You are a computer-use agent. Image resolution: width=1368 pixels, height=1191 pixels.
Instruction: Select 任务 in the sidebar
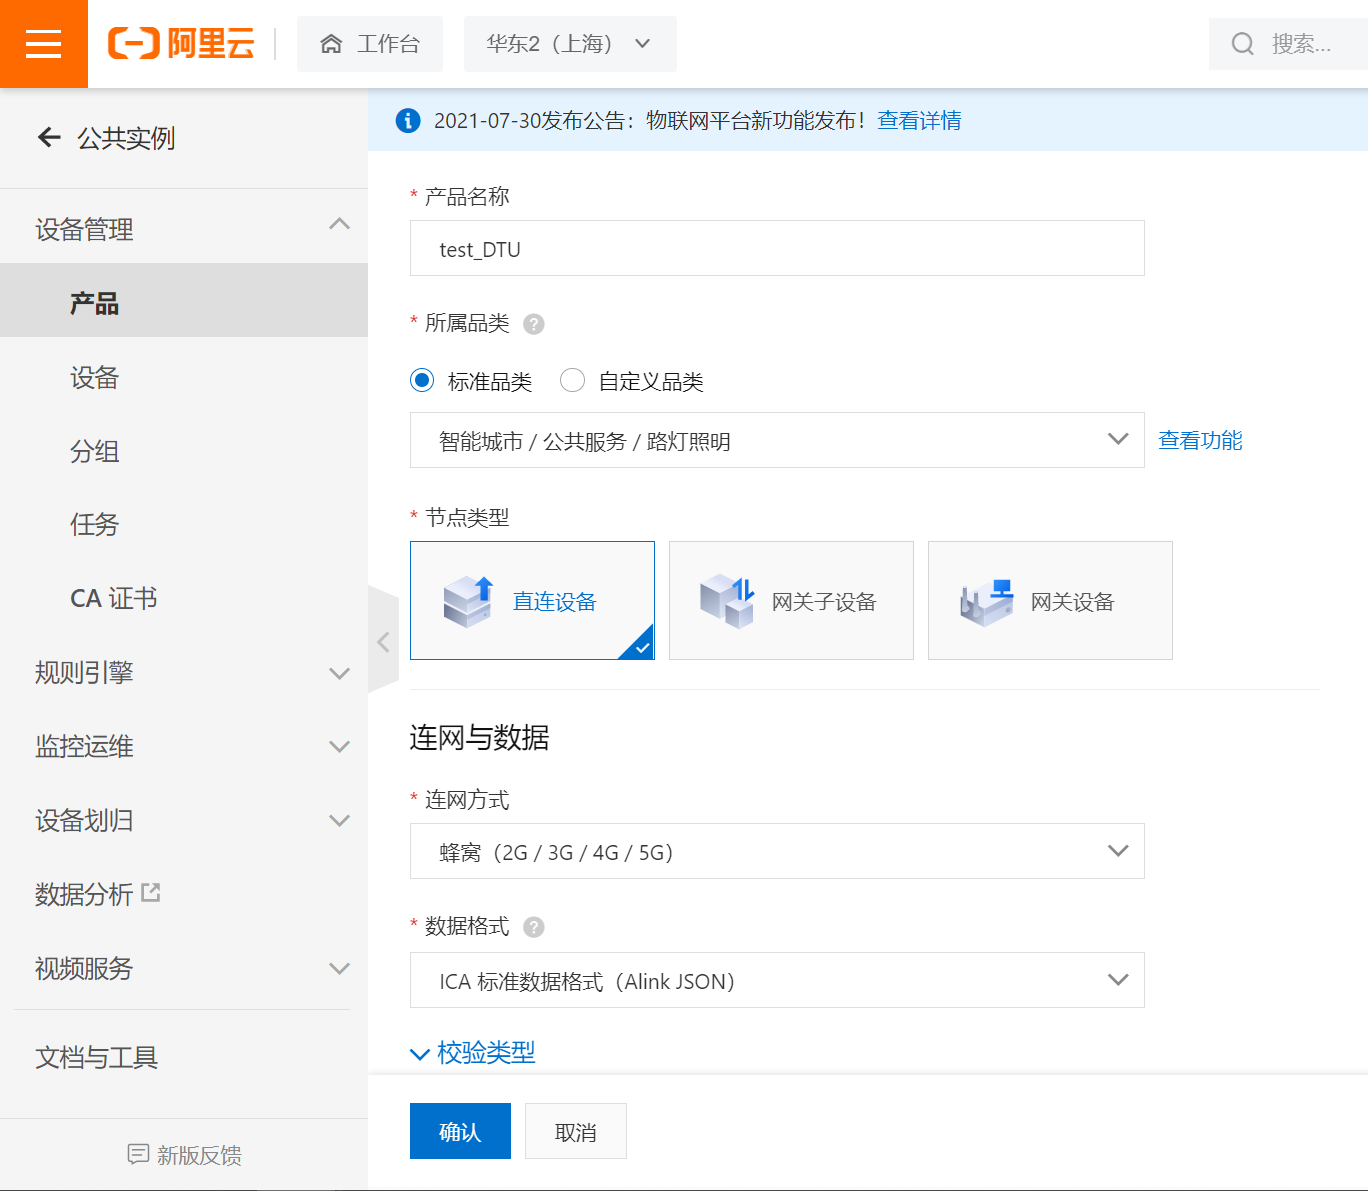click(184, 524)
